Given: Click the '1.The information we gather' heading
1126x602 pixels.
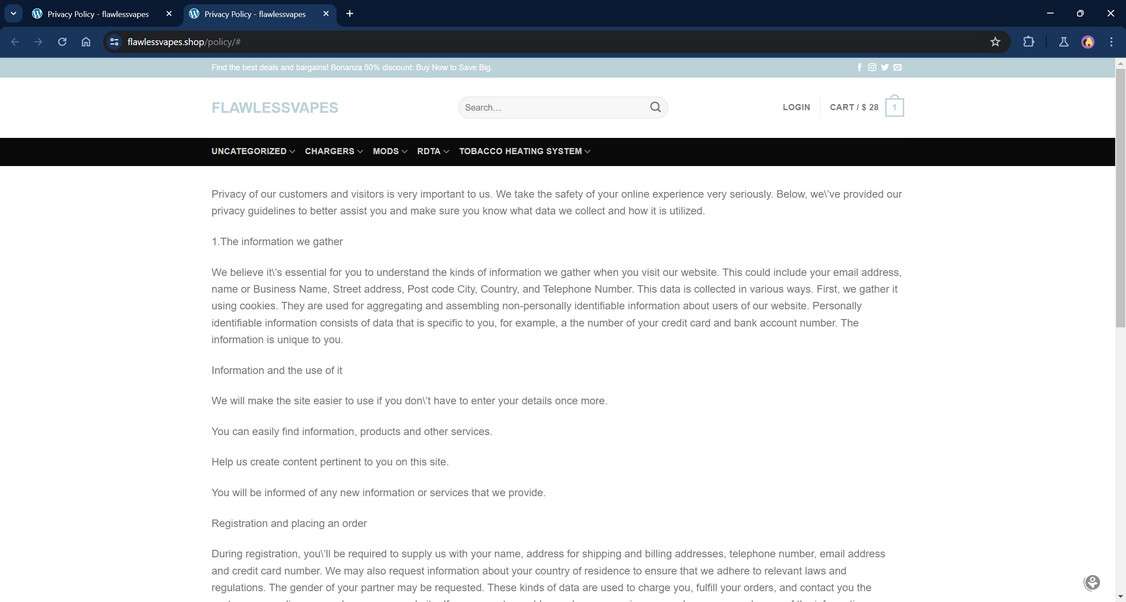Looking at the screenshot, I should 277,242.
